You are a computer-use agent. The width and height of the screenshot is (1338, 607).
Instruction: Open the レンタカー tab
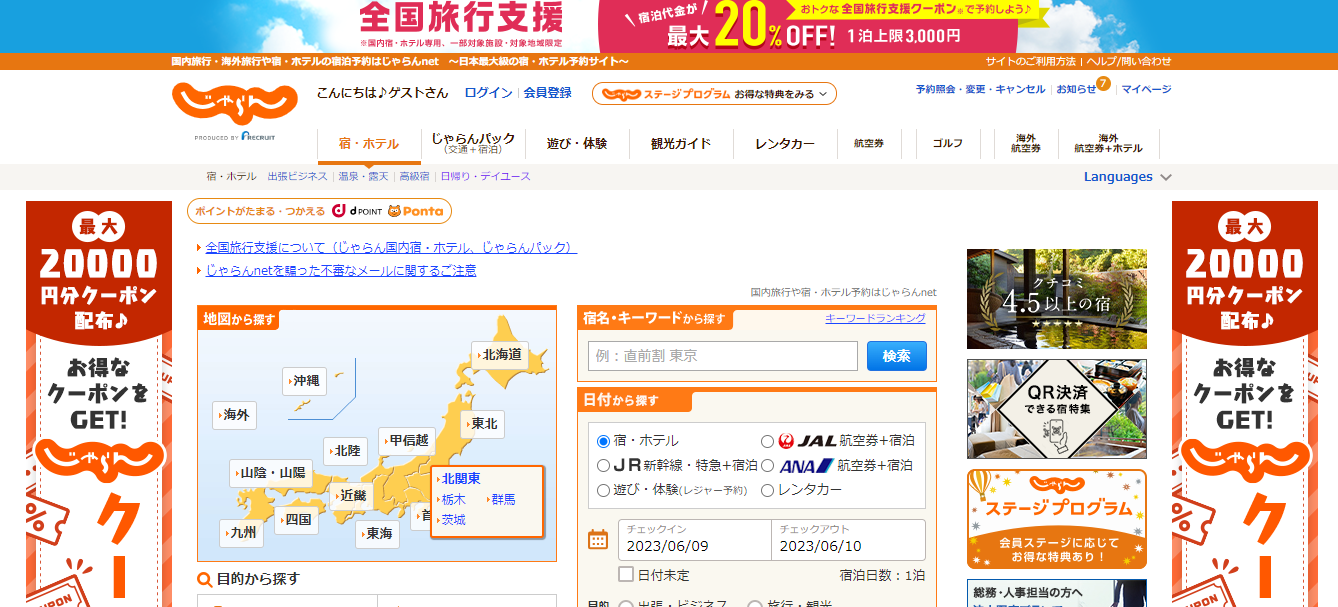(784, 144)
